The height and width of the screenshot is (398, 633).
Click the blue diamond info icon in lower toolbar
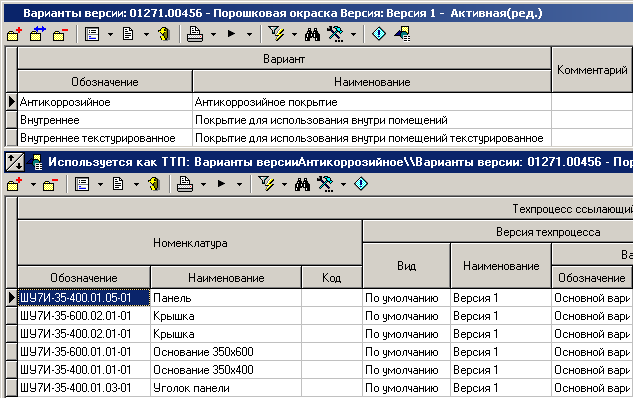(361, 184)
